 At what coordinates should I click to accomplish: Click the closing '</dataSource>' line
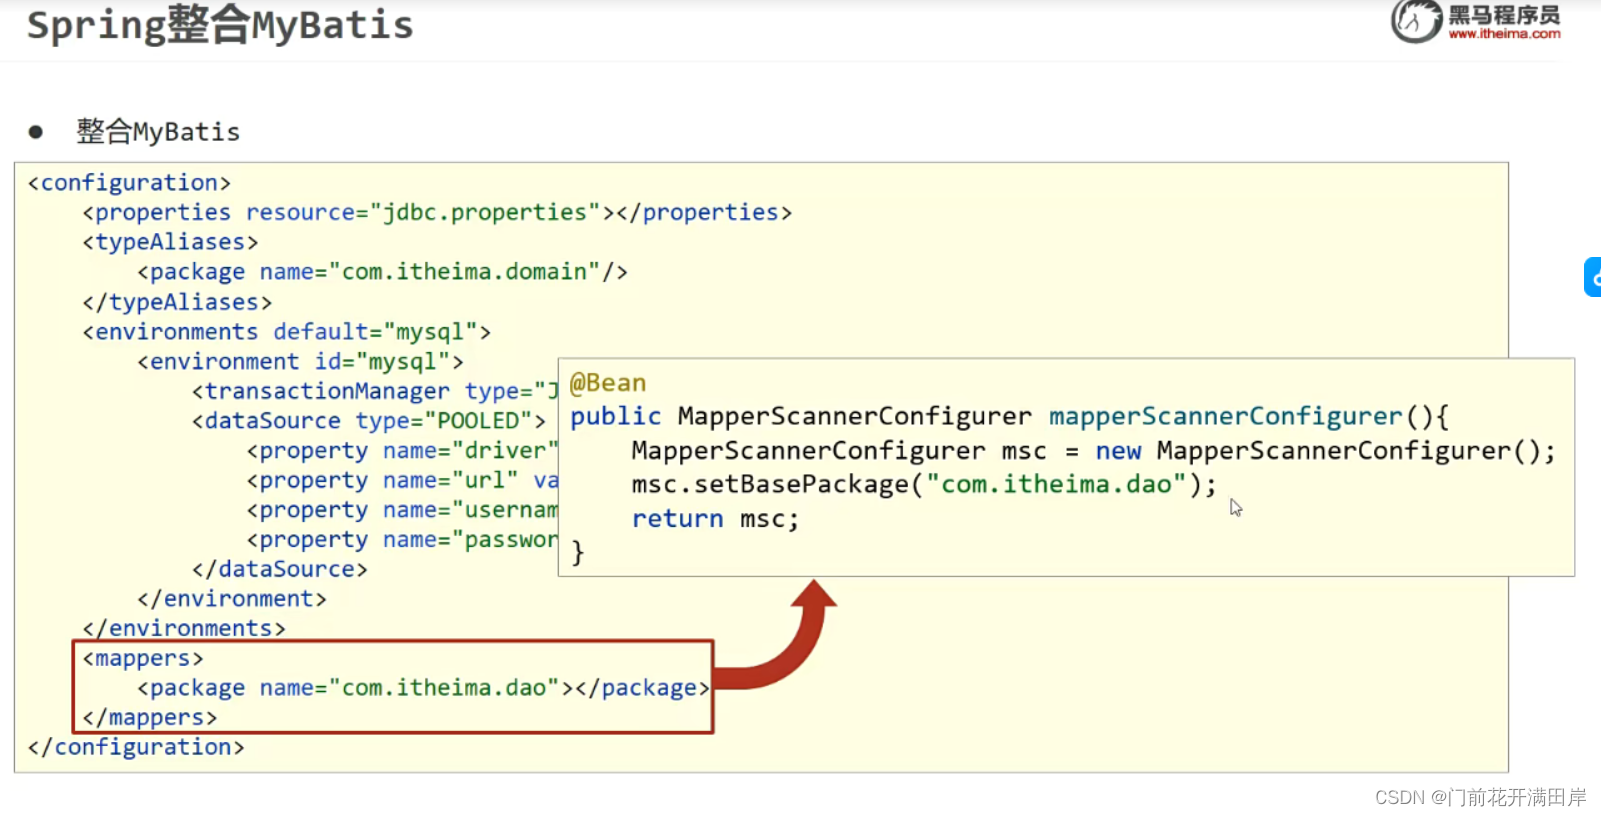point(280,569)
